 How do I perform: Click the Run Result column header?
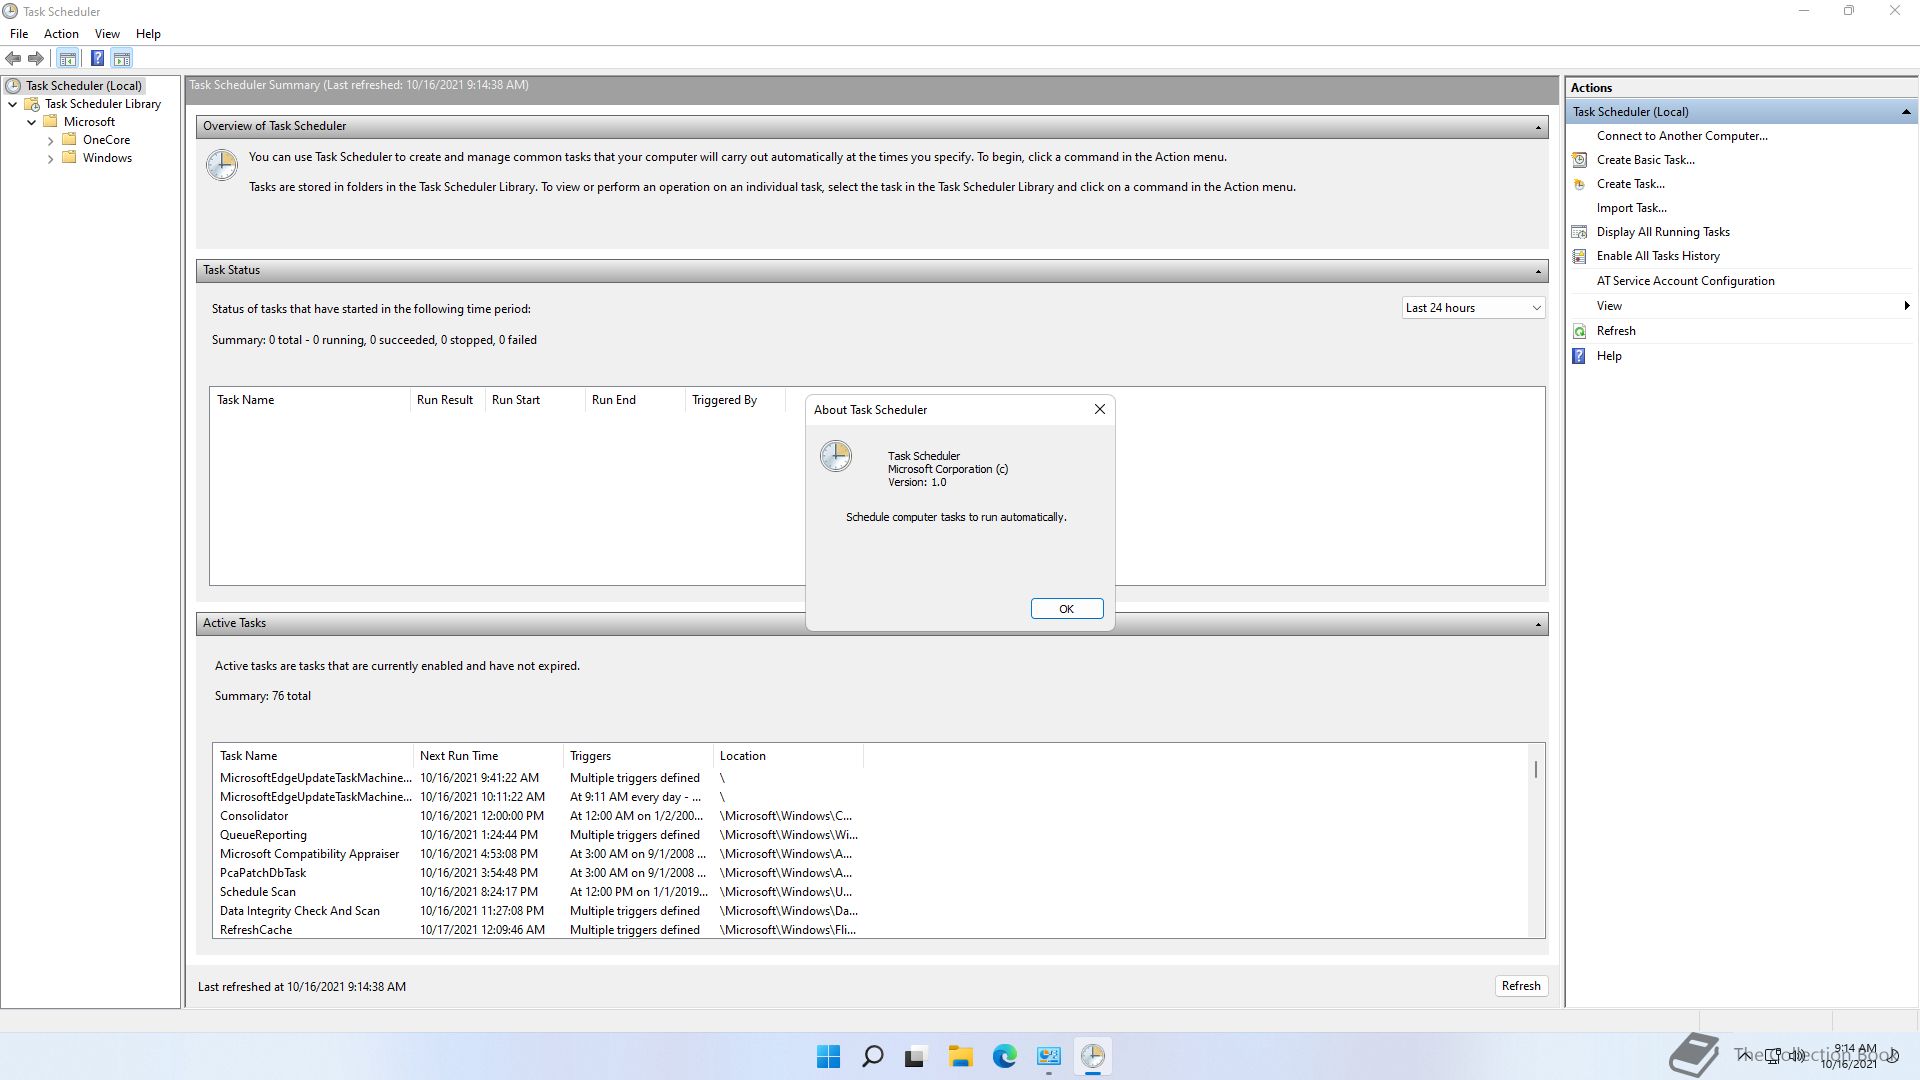(447, 400)
